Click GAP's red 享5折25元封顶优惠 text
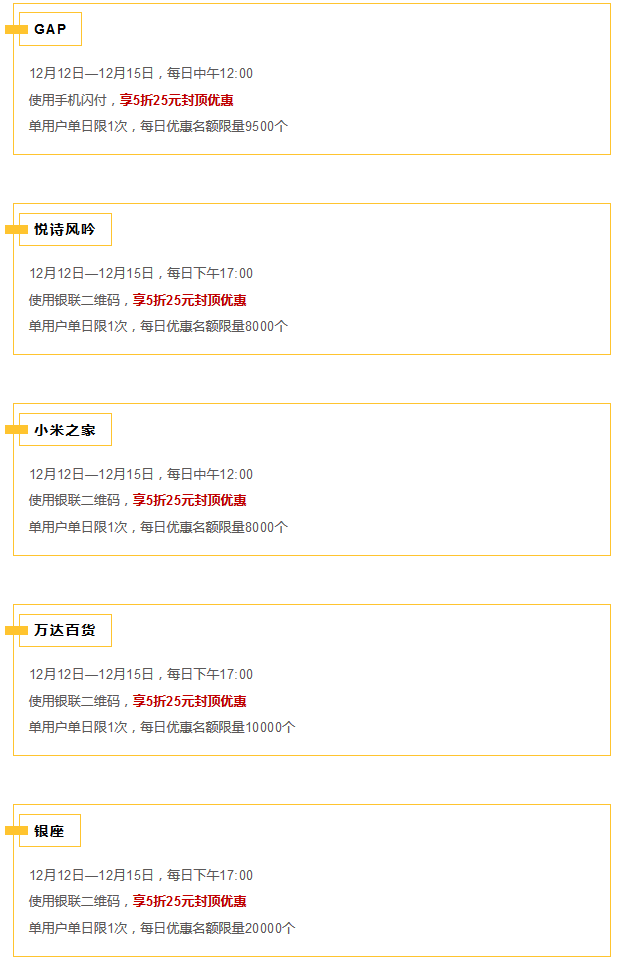 (176, 100)
